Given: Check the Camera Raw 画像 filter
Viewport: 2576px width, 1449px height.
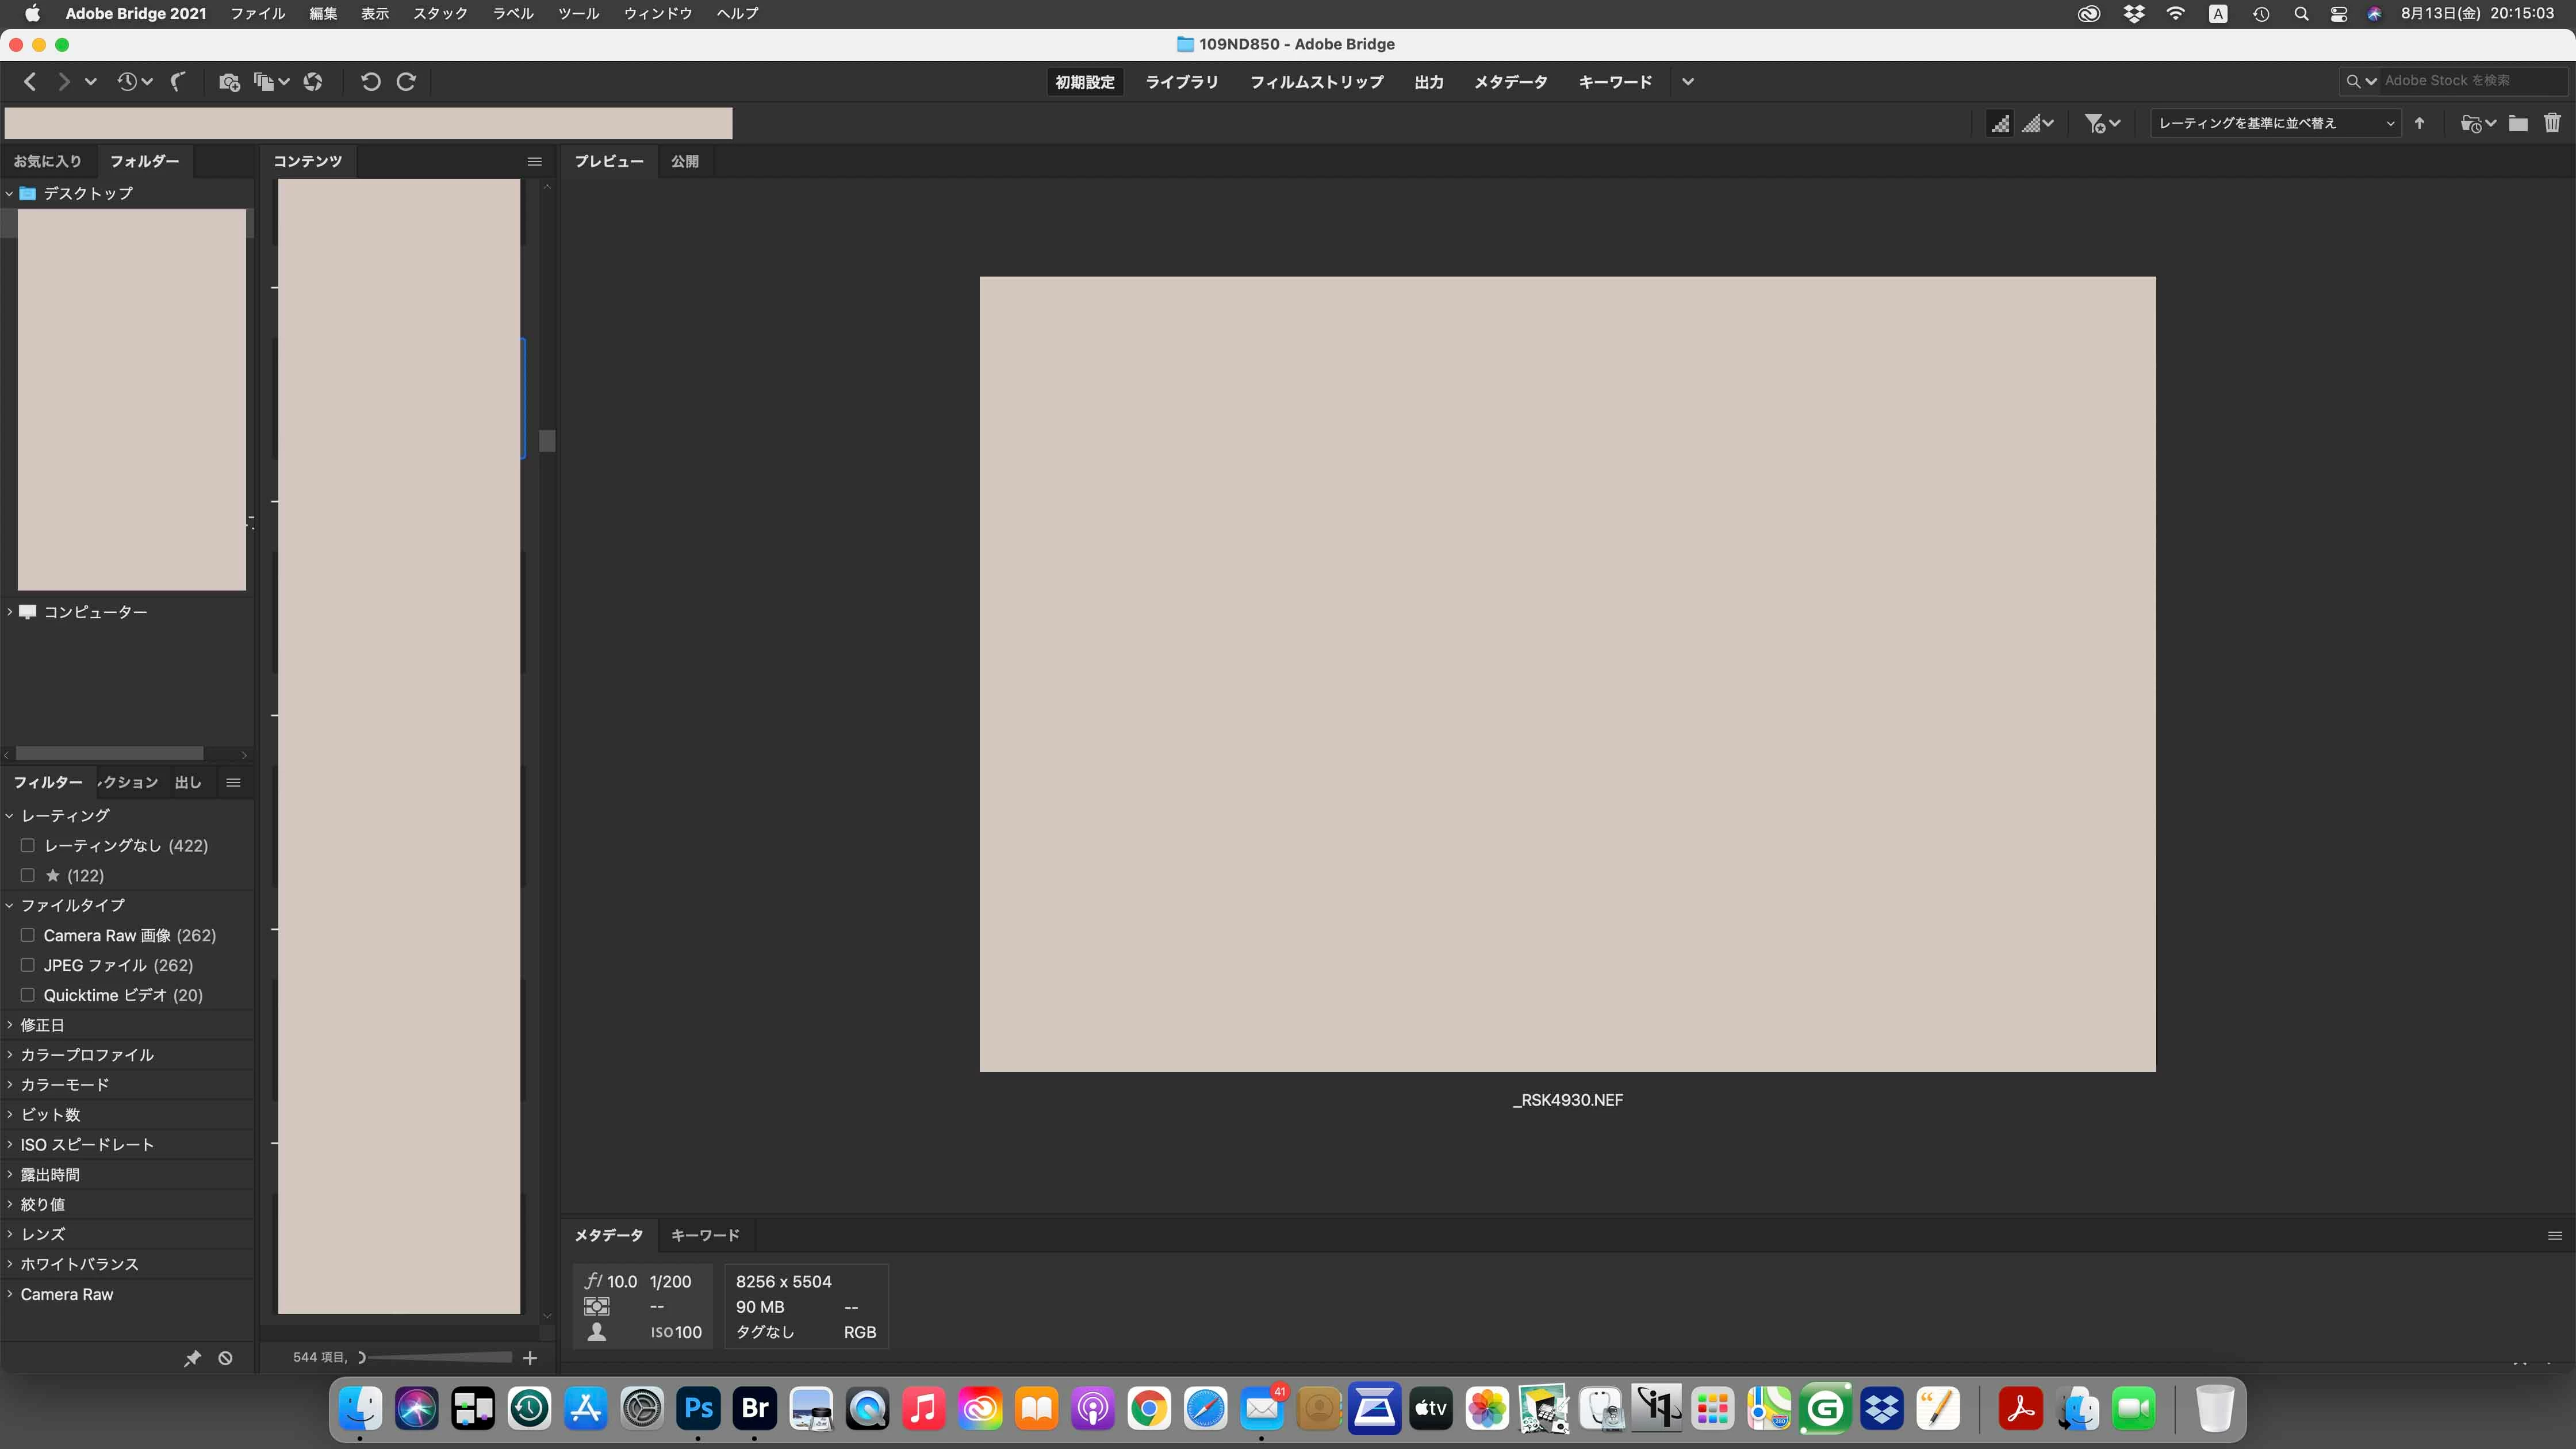Looking at the screenshot, I should [28, 935].
